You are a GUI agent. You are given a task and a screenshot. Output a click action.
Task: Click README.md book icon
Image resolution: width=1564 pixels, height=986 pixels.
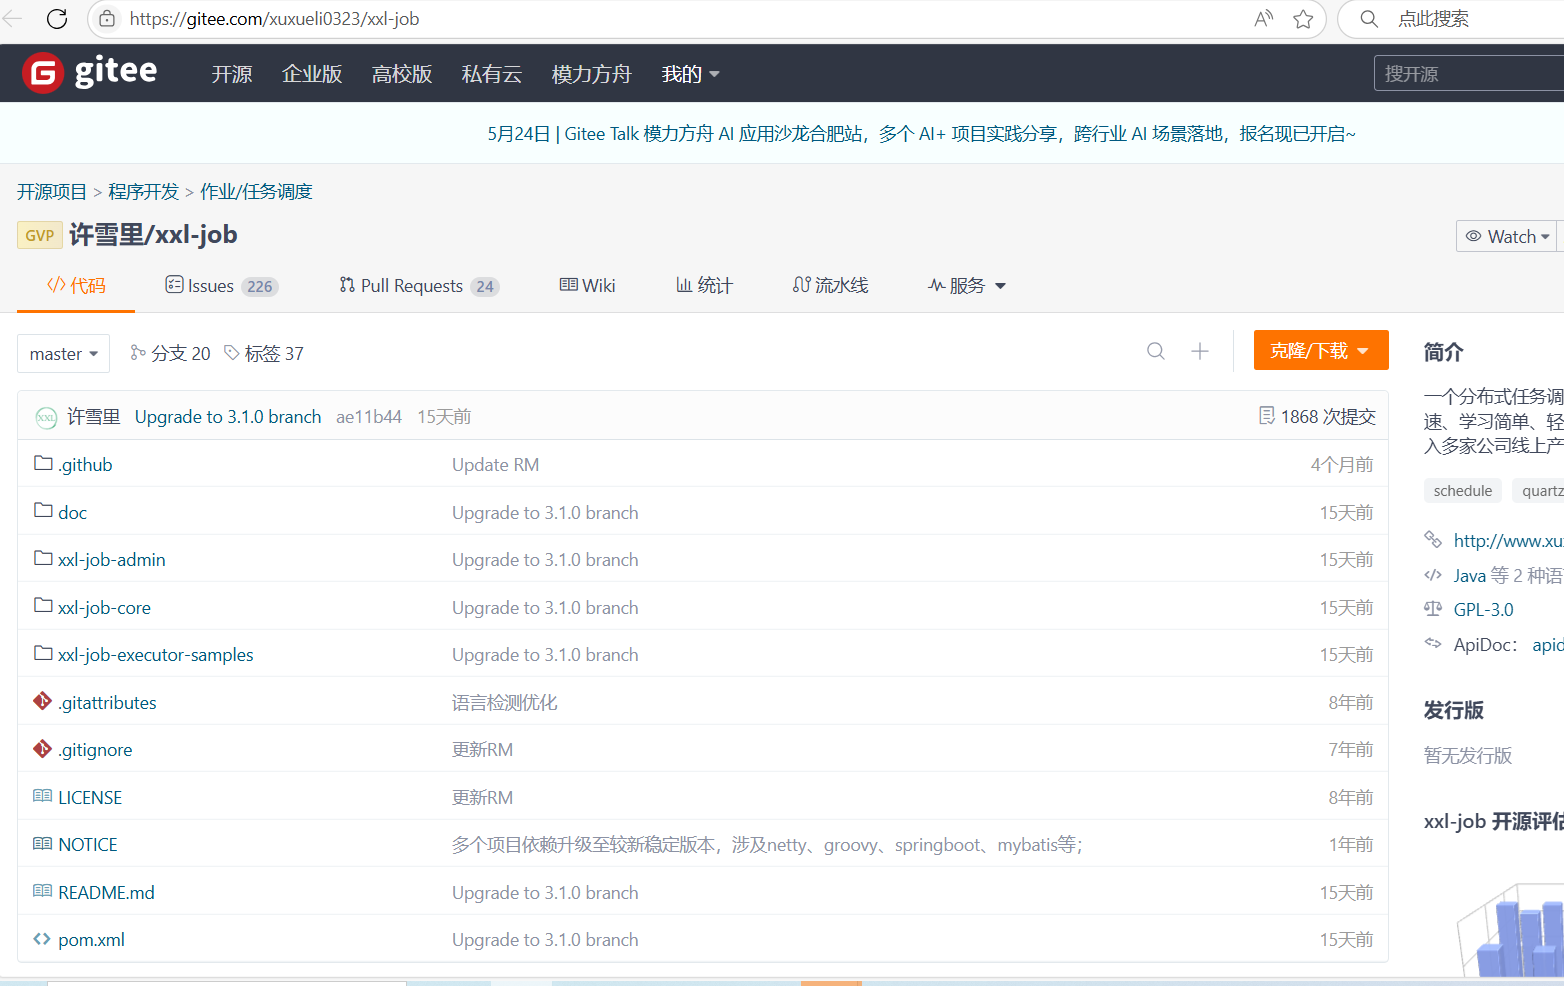[42, 891]
